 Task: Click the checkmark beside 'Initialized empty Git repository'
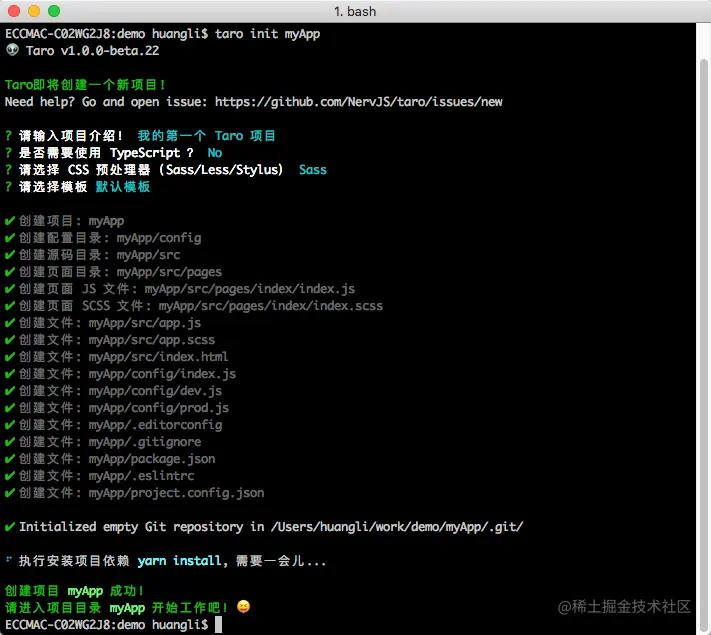click(10, 527)
